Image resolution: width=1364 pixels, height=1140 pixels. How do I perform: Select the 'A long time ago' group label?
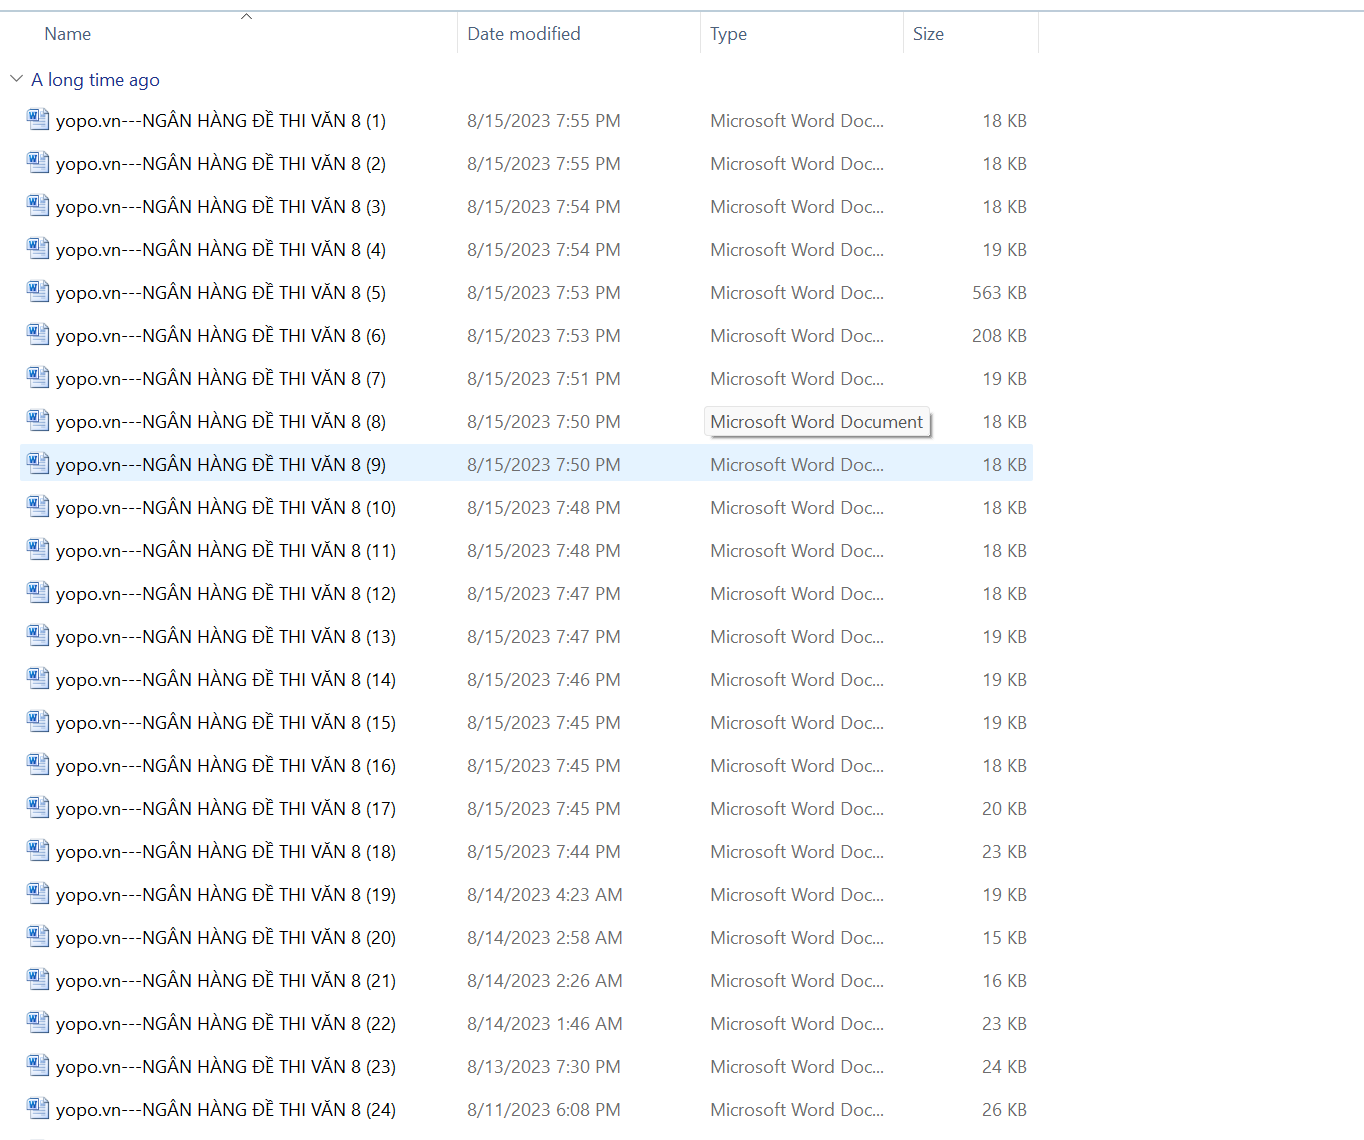tap(95, 80)
